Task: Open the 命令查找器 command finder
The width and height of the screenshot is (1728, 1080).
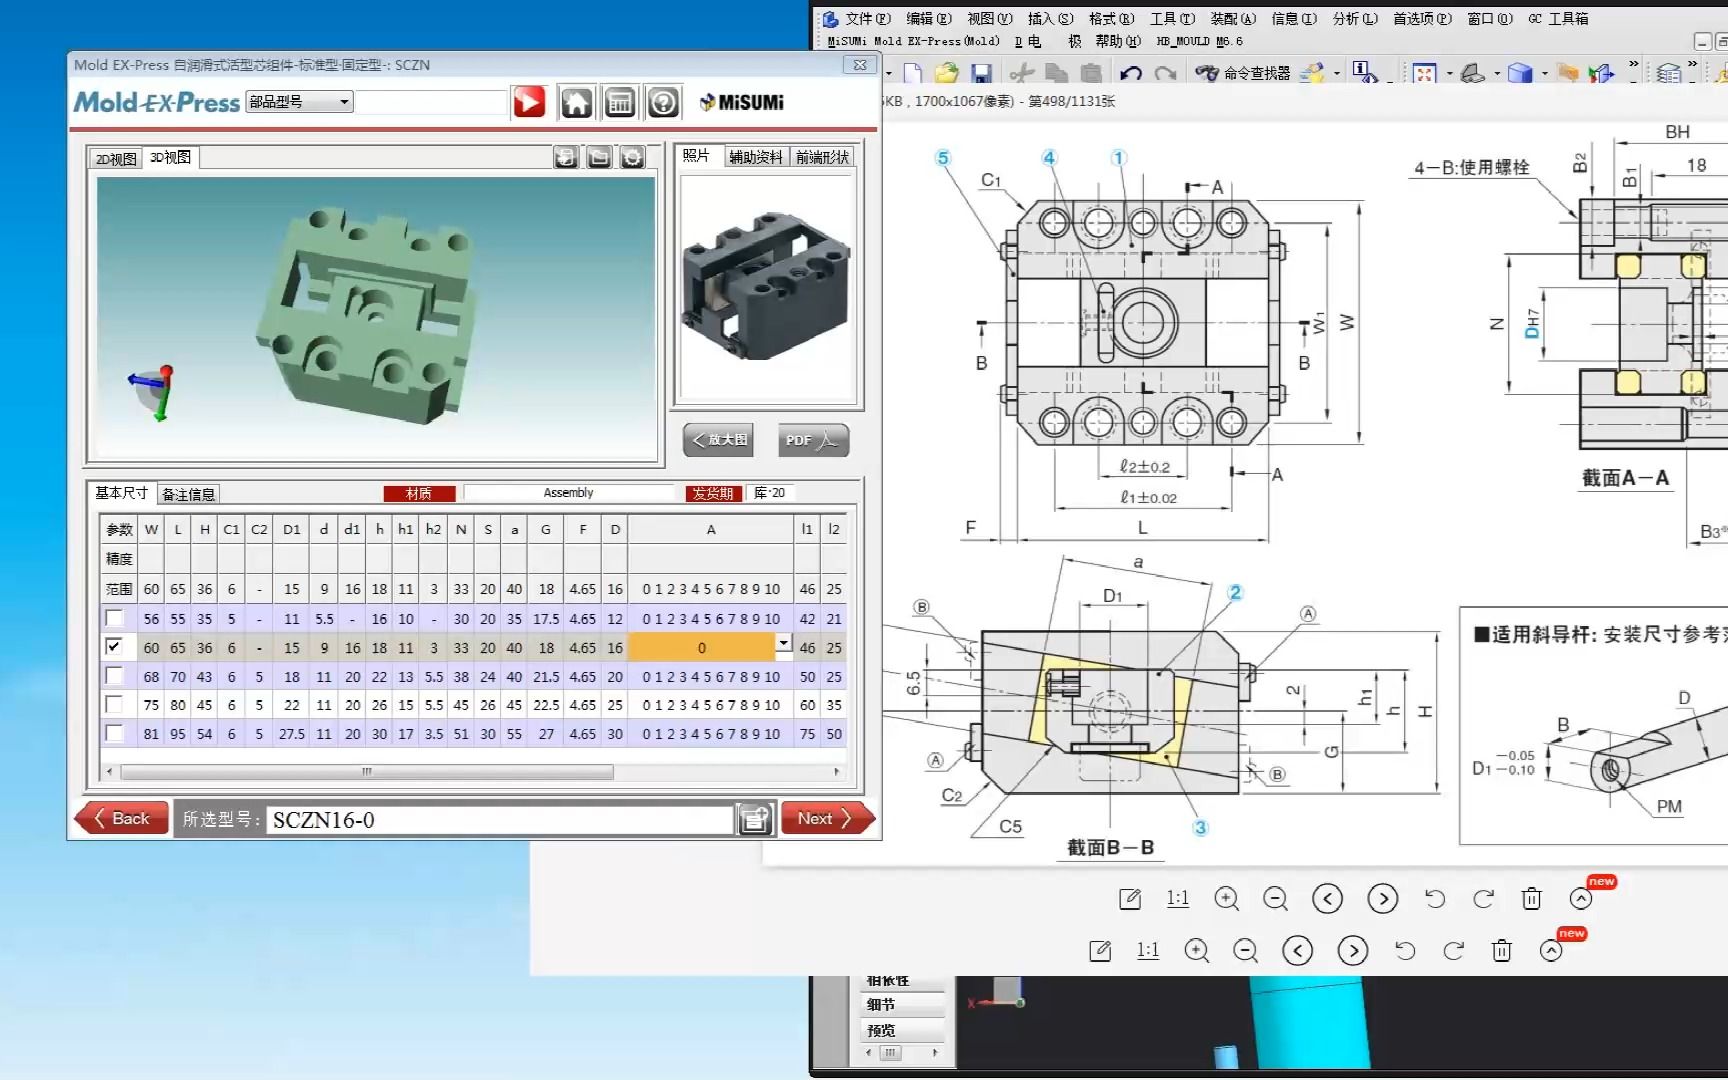Action: [x=1243, y=73]
